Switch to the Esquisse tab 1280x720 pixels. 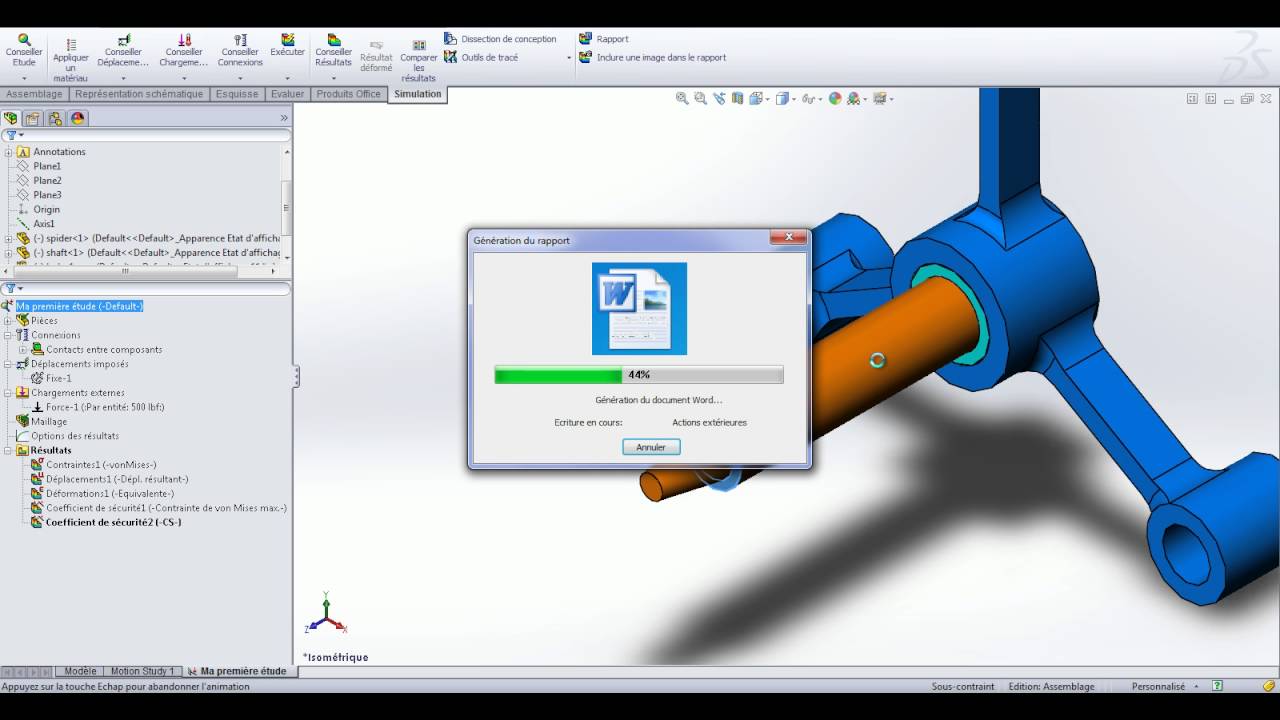point(237,94)
